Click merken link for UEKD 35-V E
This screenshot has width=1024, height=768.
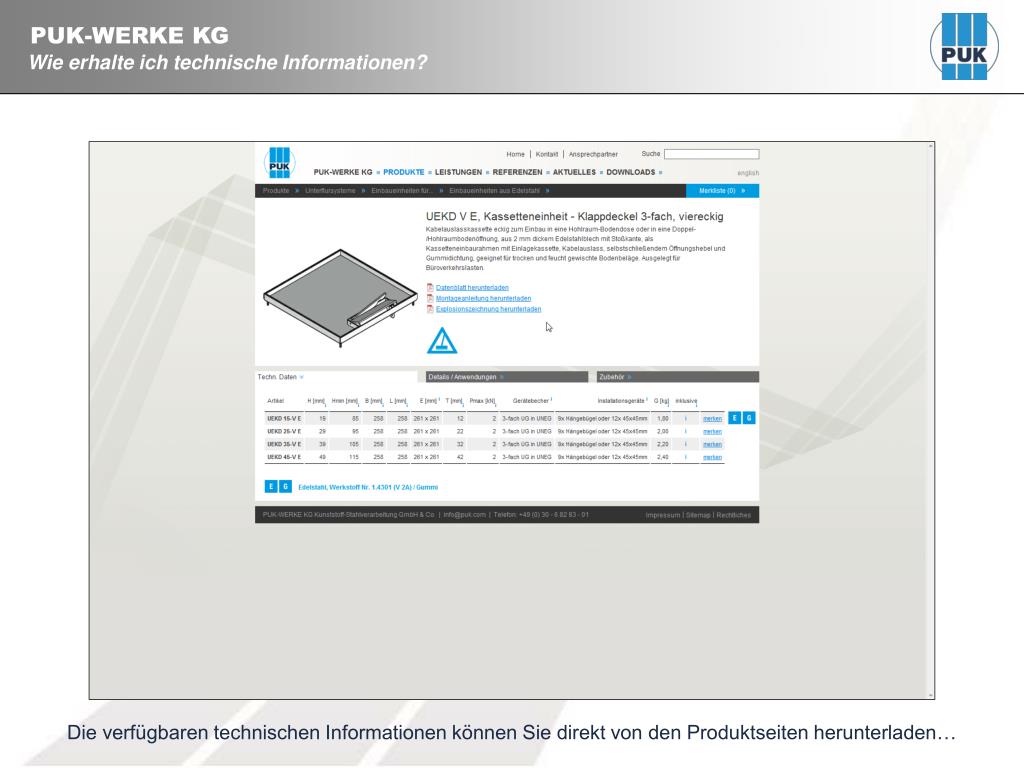click(712, 444)
